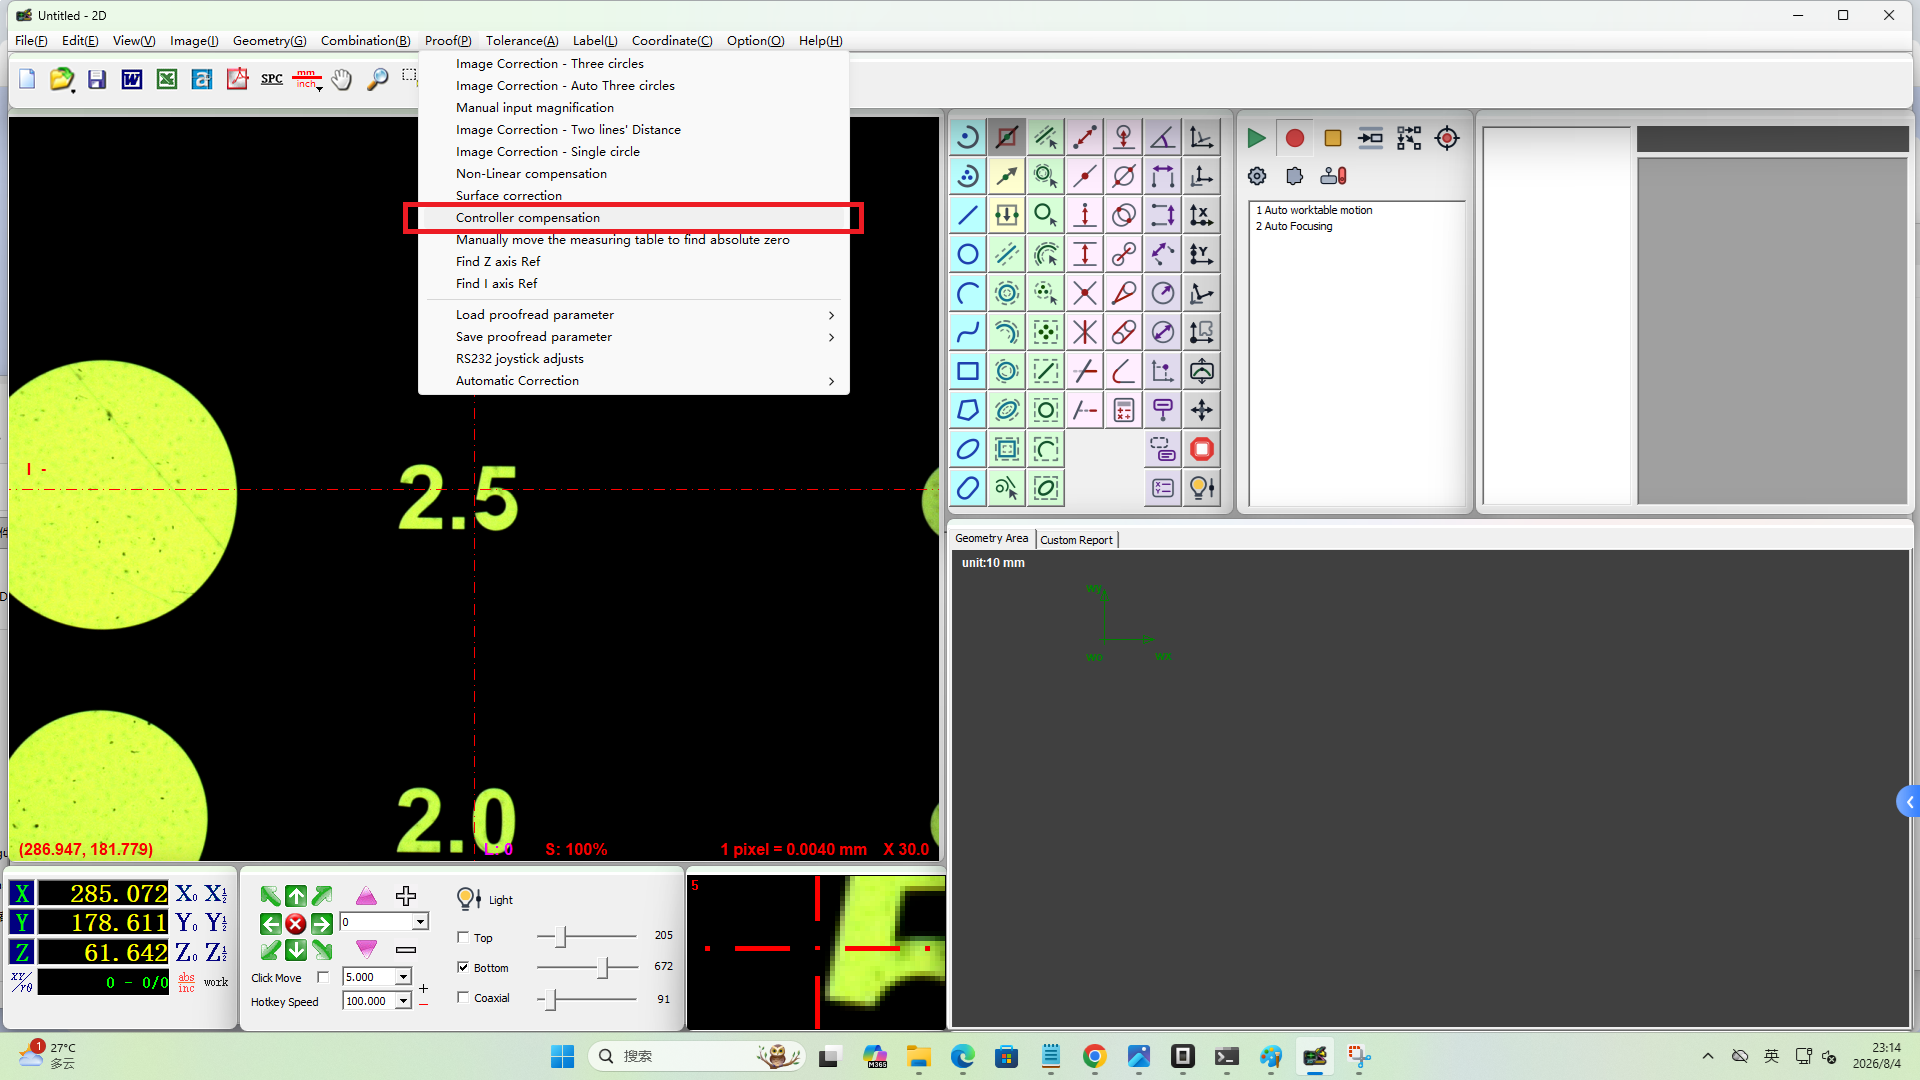
Task: Open the dropdown showing 0 beside arrows
Action: tap(420, 922)
